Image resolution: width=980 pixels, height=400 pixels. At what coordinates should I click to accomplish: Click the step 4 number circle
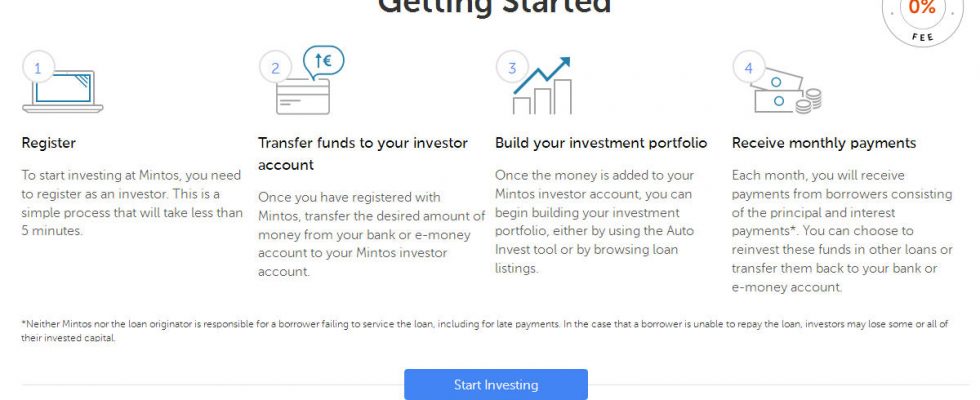pos(749,68)
